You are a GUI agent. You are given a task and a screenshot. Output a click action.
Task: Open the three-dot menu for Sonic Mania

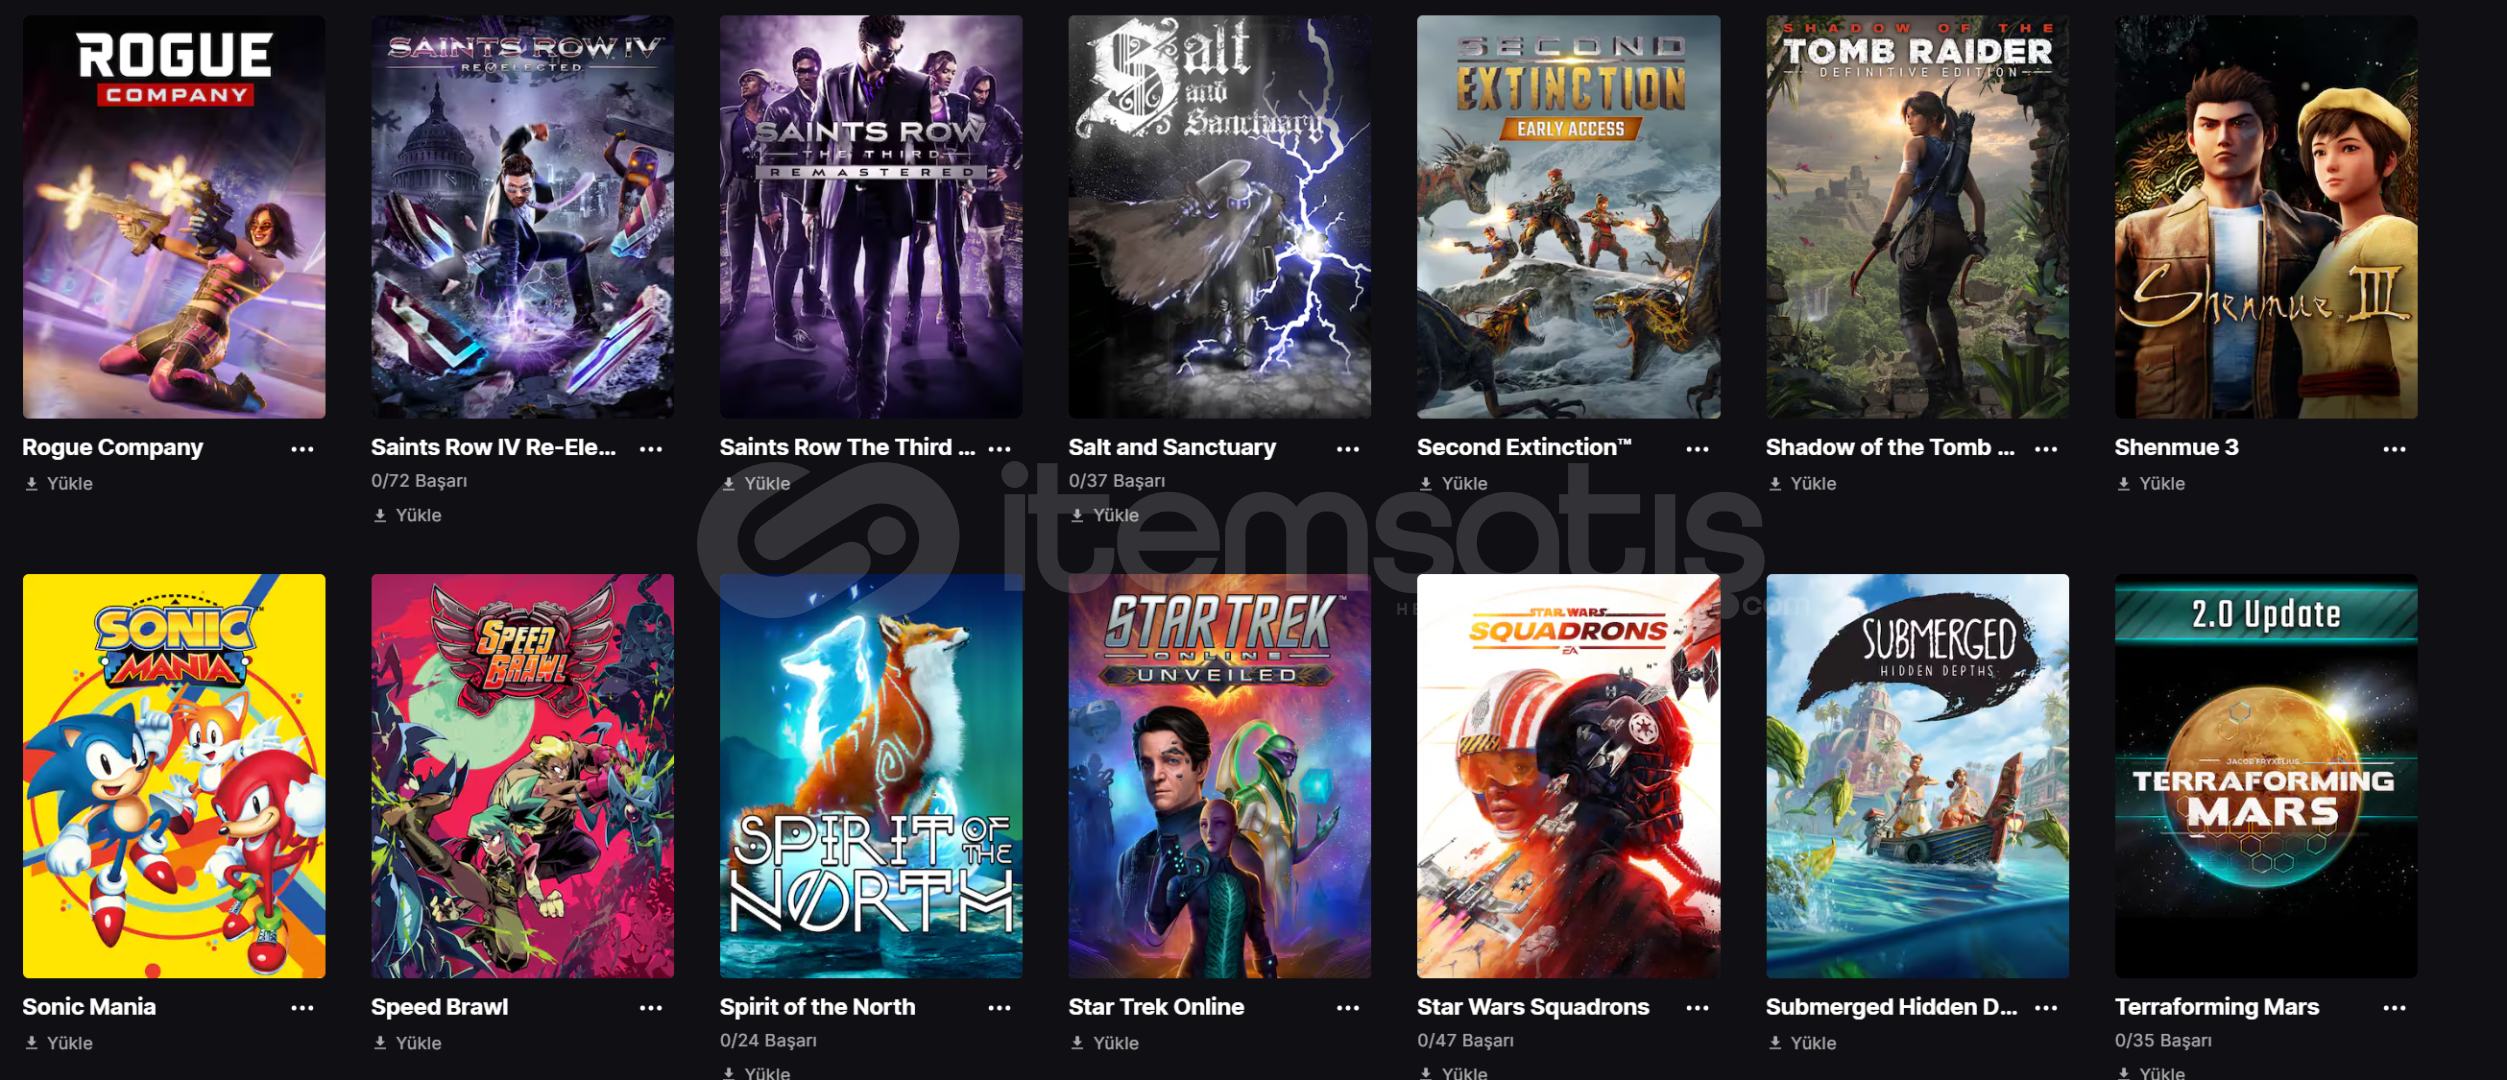coord(302,1008)
